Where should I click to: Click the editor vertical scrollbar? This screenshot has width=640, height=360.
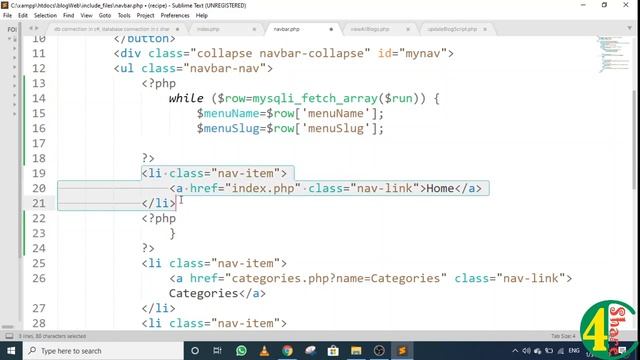click(x=635, y=139)
